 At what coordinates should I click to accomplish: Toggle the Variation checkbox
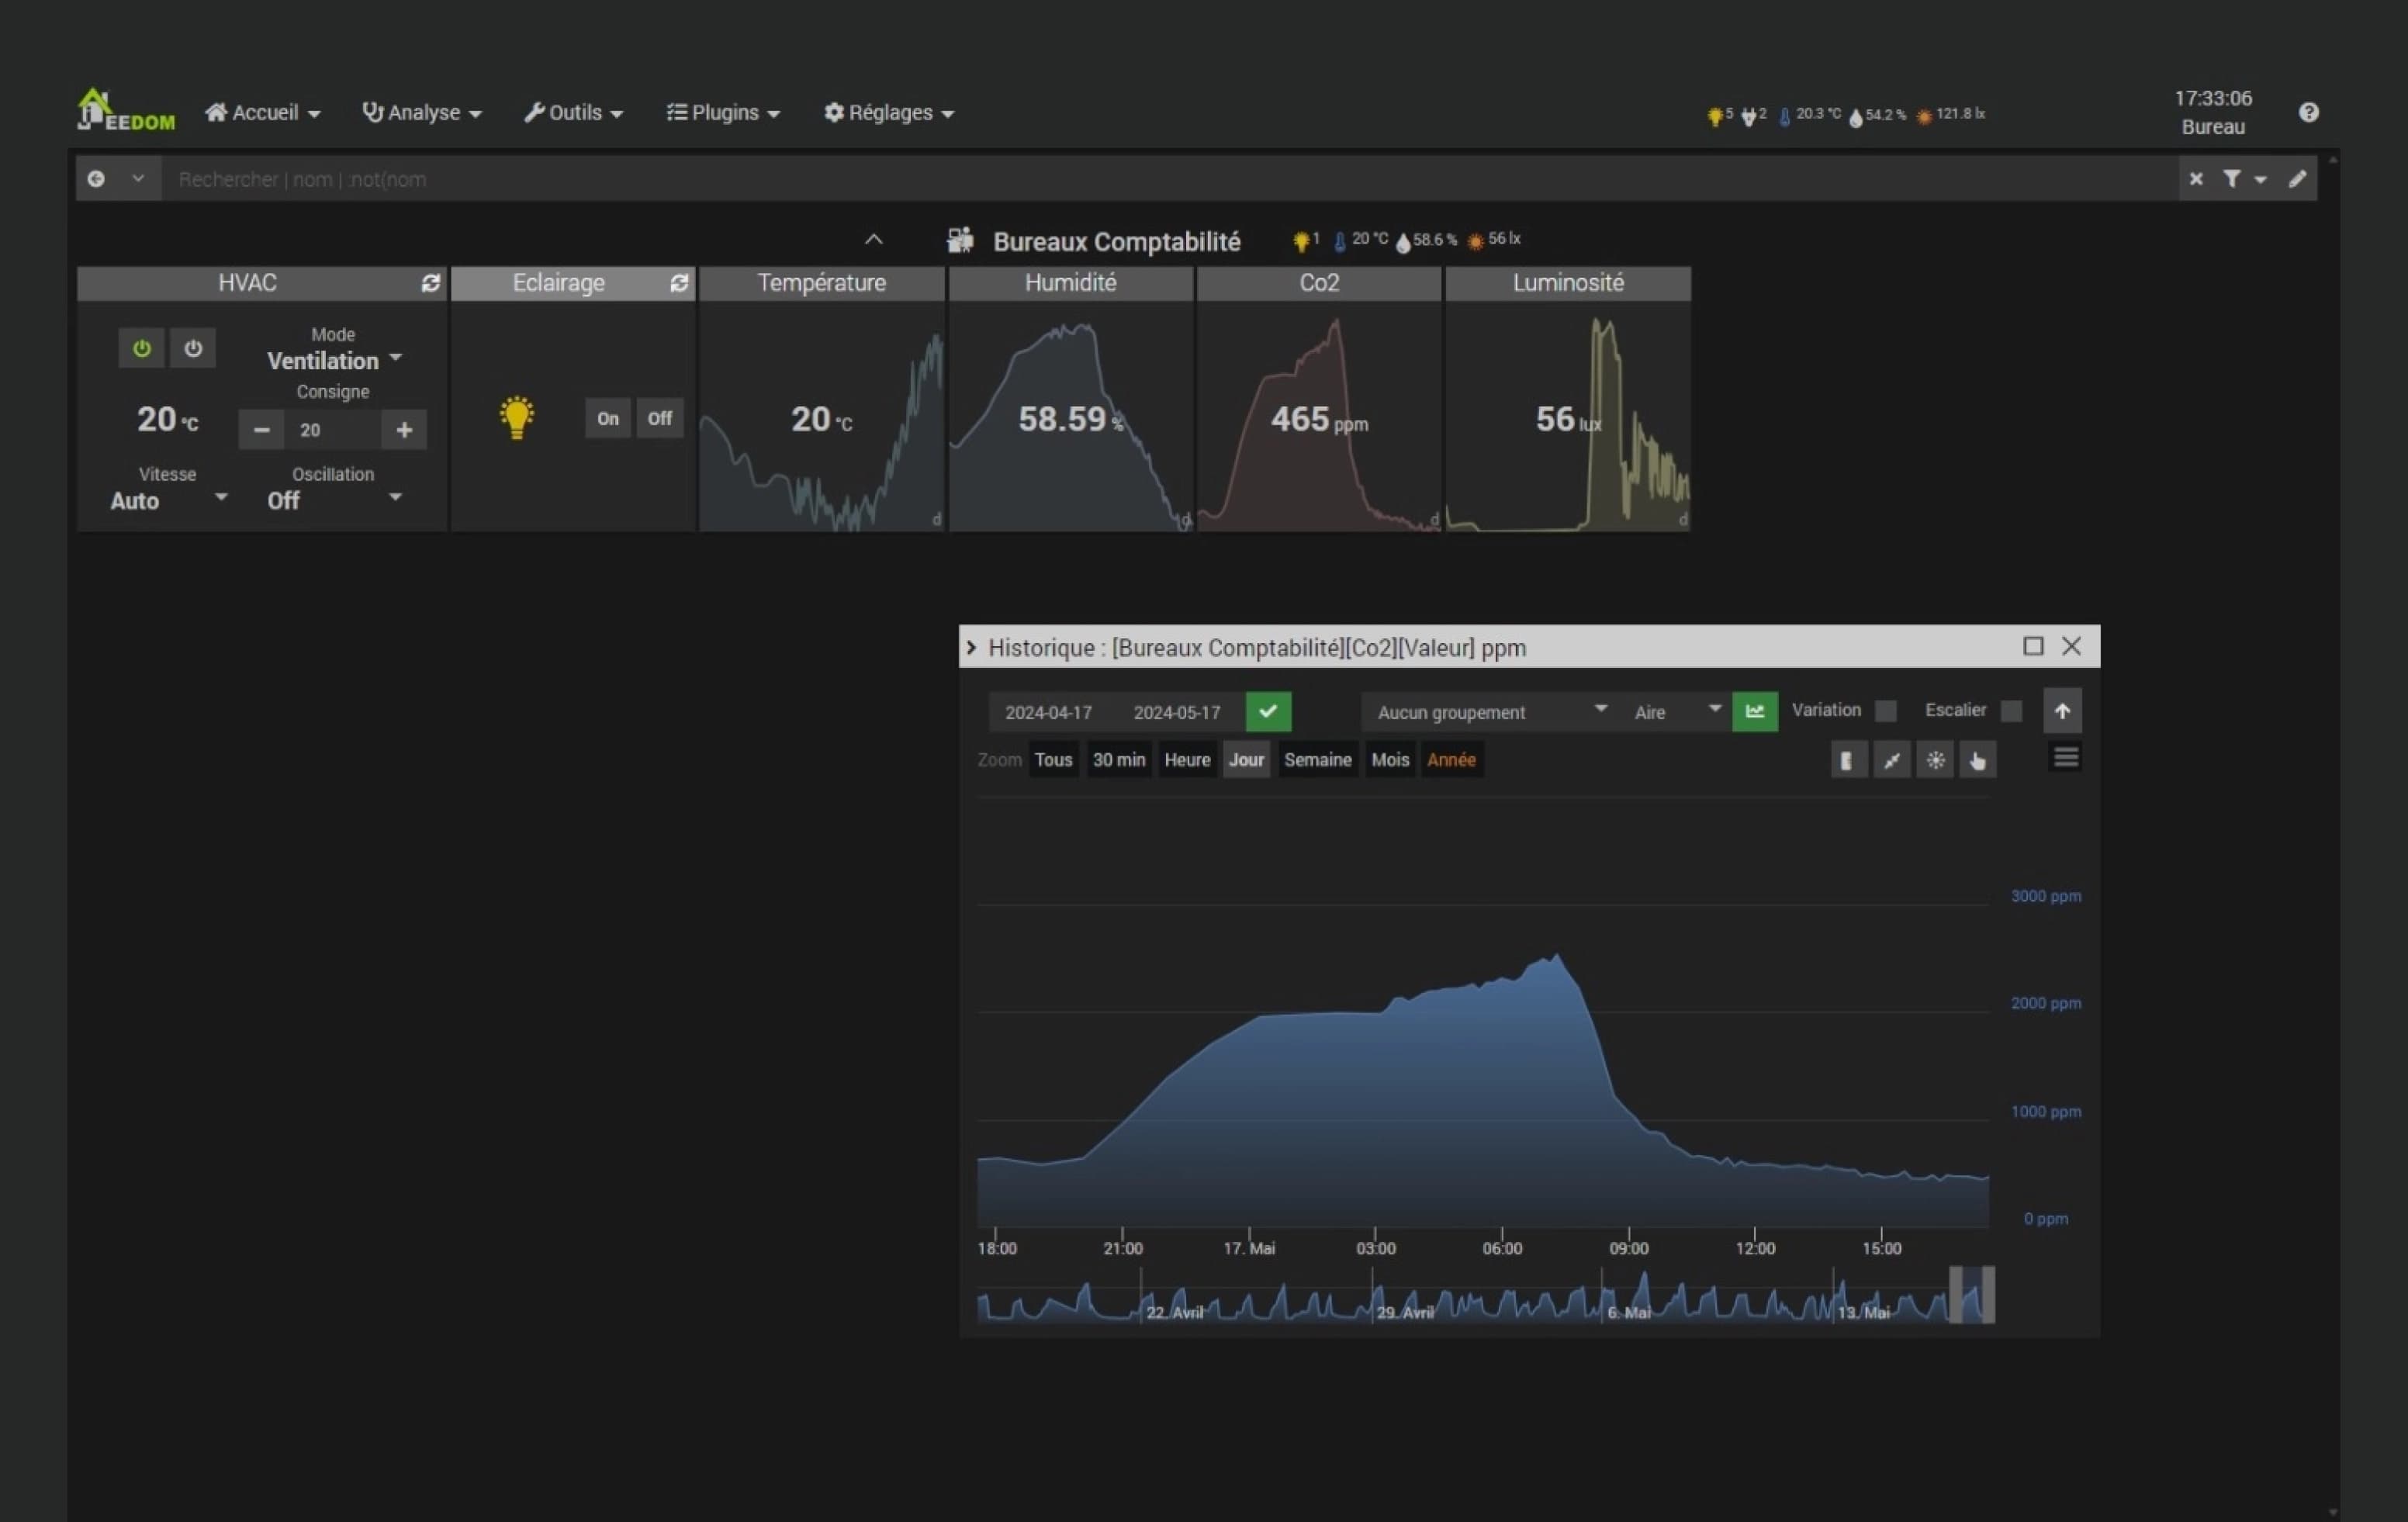(1885, 710)
